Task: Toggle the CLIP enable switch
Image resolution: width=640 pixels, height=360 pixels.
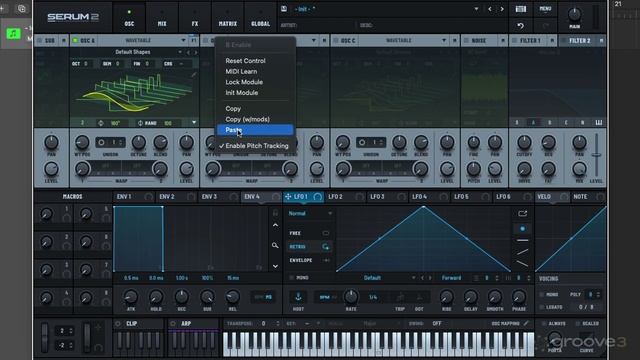Action: [118, 324]
